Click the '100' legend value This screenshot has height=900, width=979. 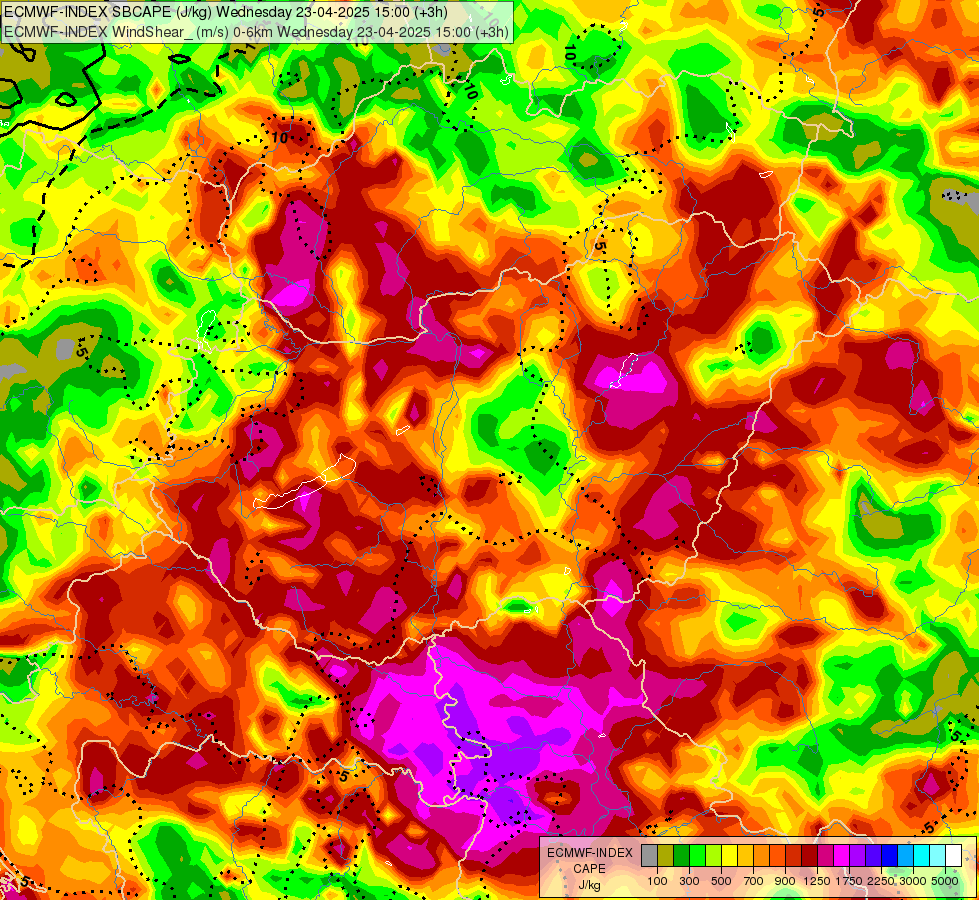coord(657,881)
